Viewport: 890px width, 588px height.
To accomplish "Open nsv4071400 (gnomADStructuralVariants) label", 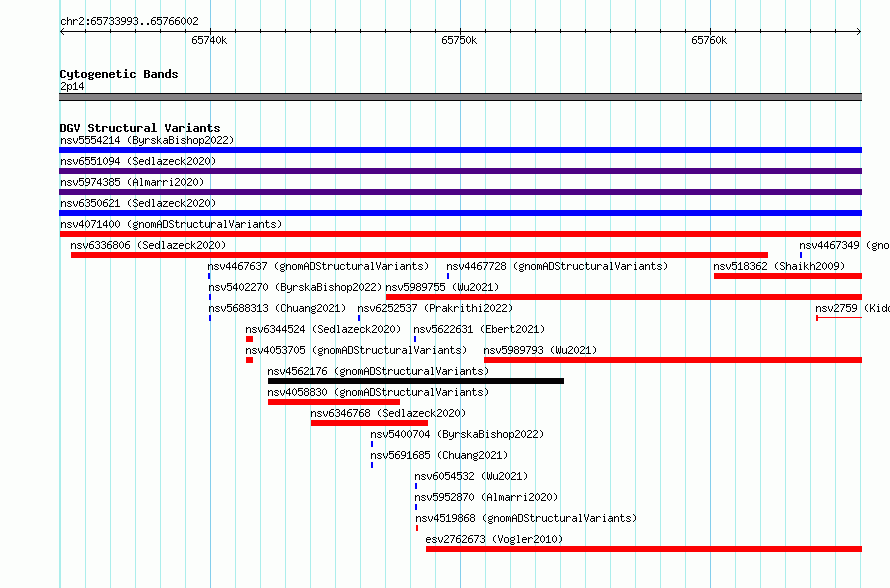I will [171, 224].
